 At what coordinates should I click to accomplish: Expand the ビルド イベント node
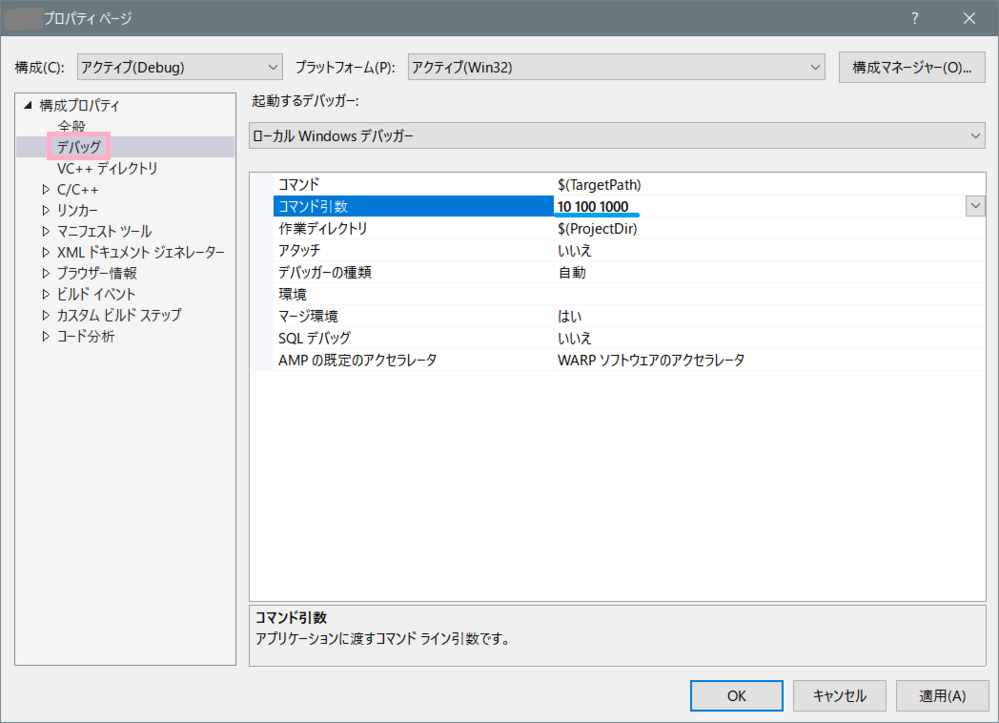pos(45,295)
